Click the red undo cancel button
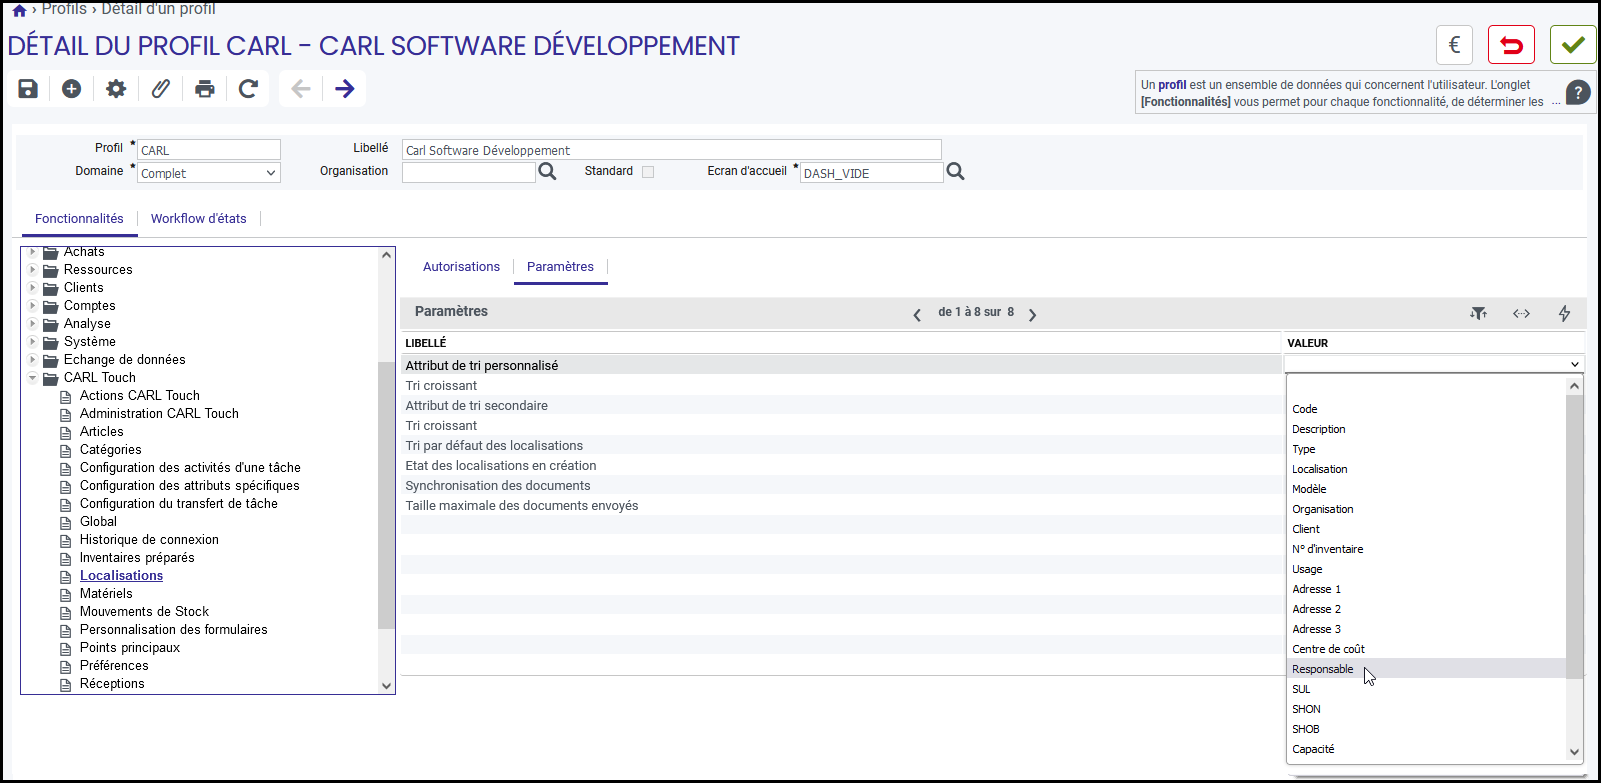This screenshot has height=783, width=1601. coord(1511,45)
